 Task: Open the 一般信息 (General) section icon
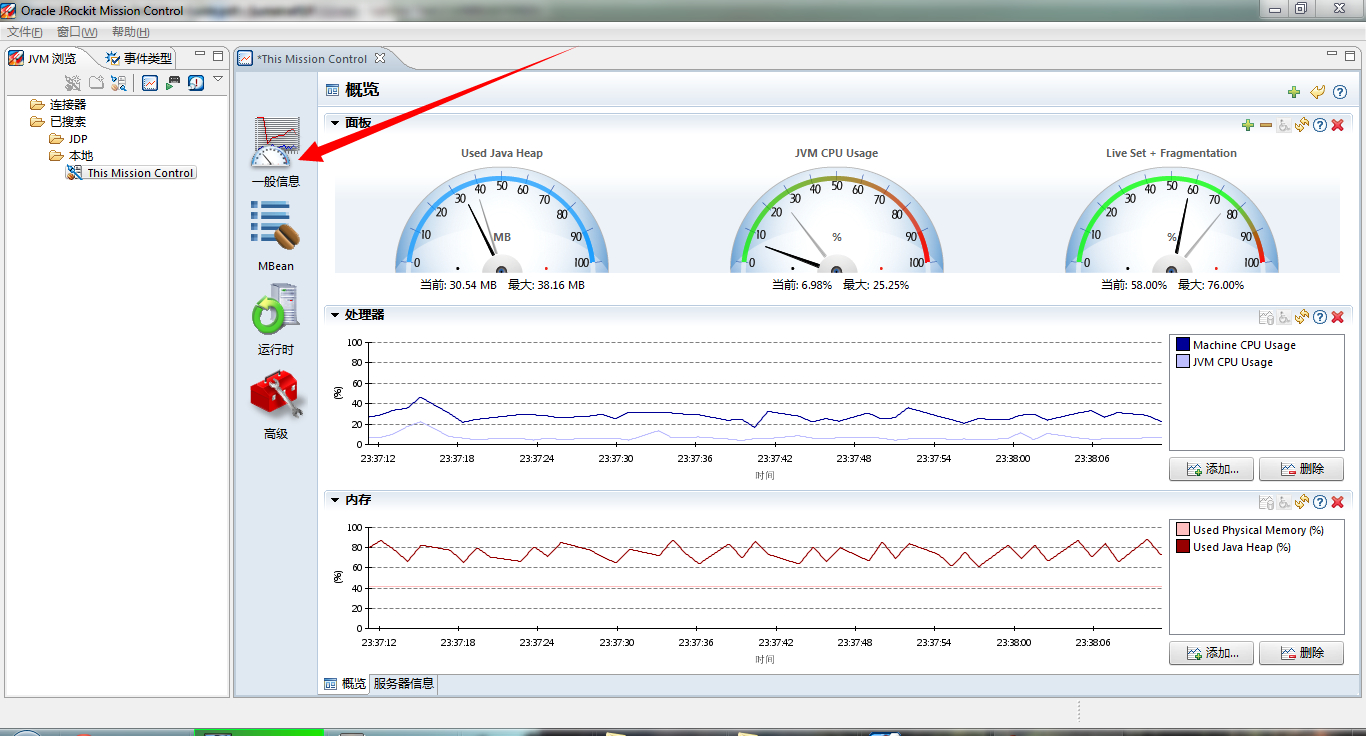coord(275,142)
